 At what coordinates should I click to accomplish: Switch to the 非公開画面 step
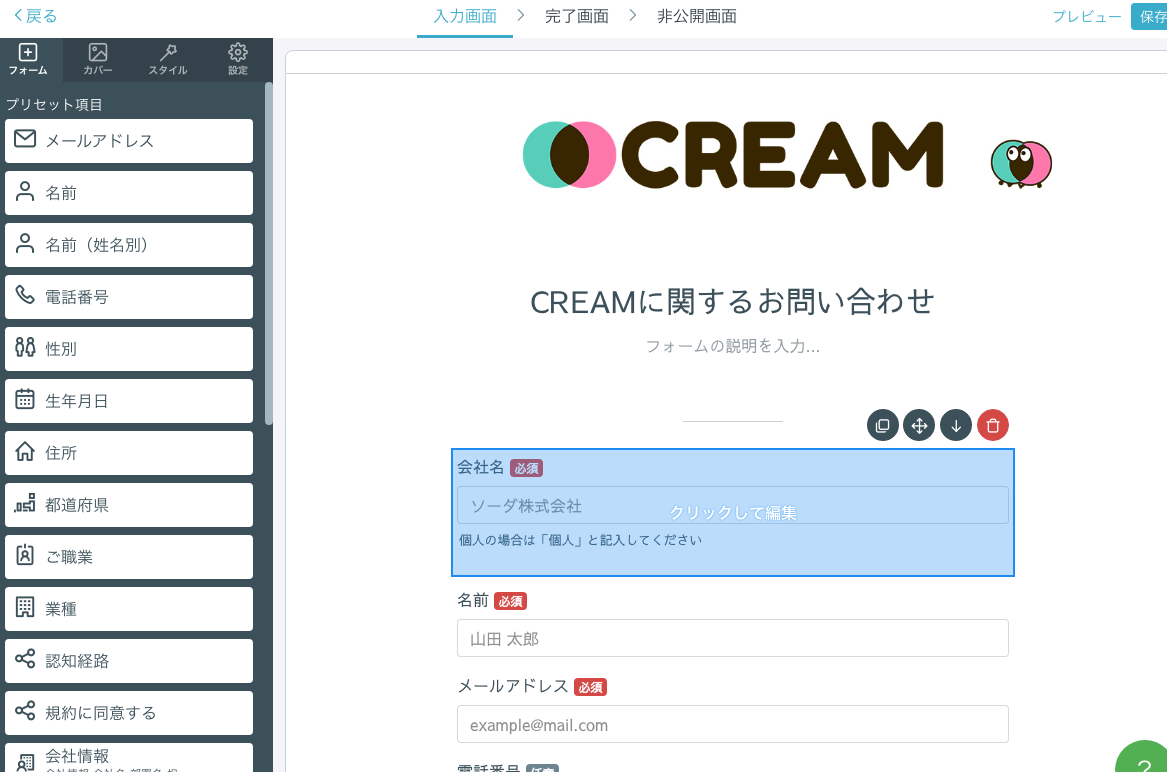point(697,16)
